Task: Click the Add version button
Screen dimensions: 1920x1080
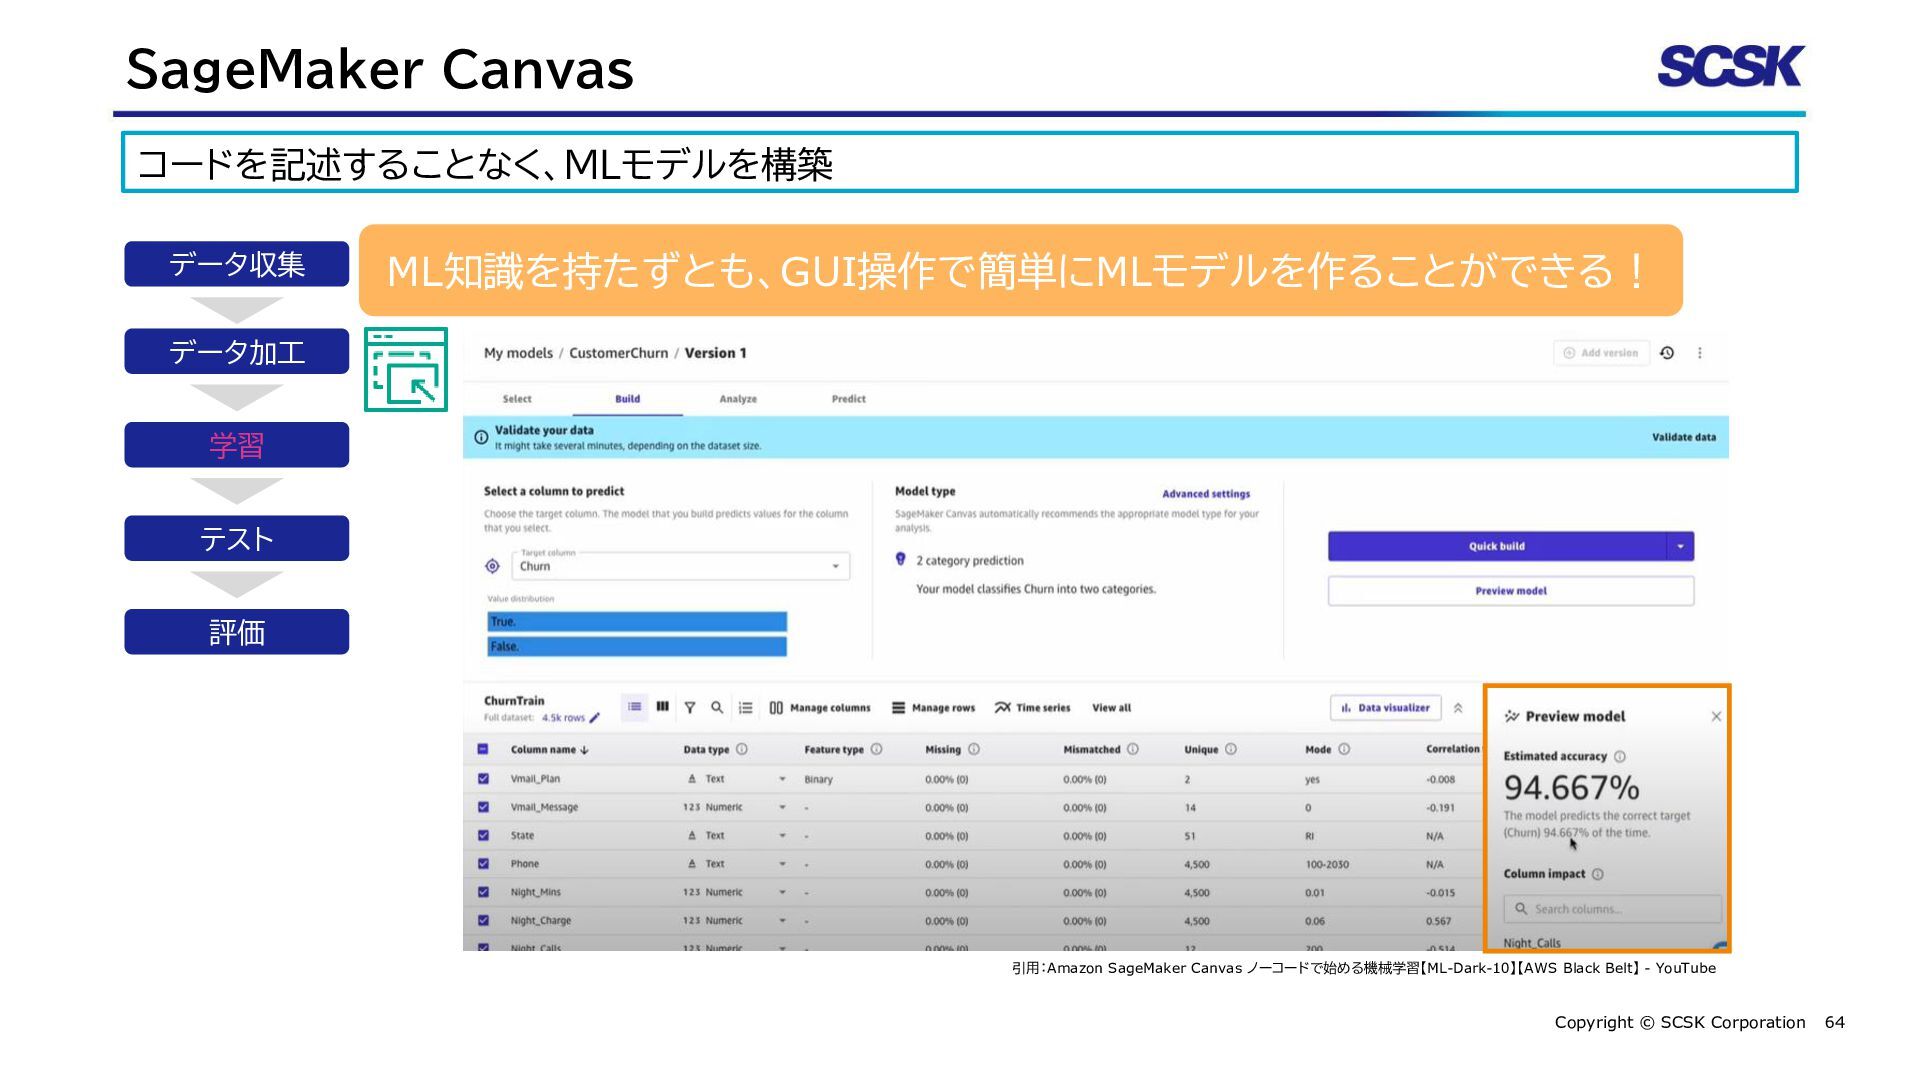Action: (1601, 353)
